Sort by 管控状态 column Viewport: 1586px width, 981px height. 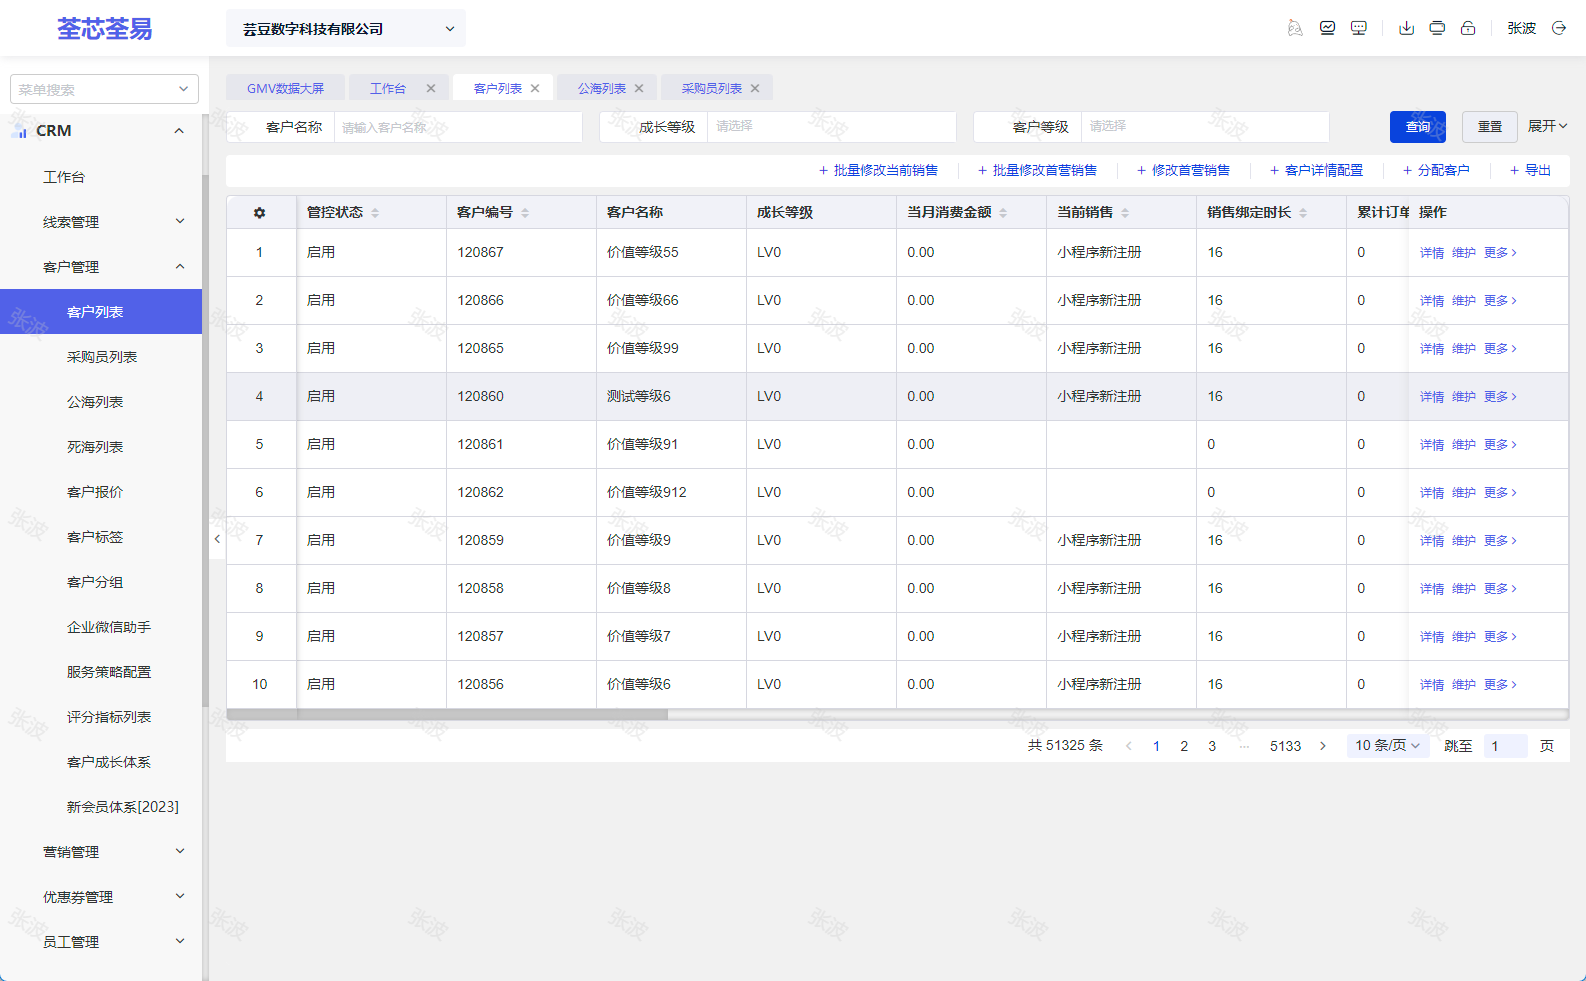(375, 213)
